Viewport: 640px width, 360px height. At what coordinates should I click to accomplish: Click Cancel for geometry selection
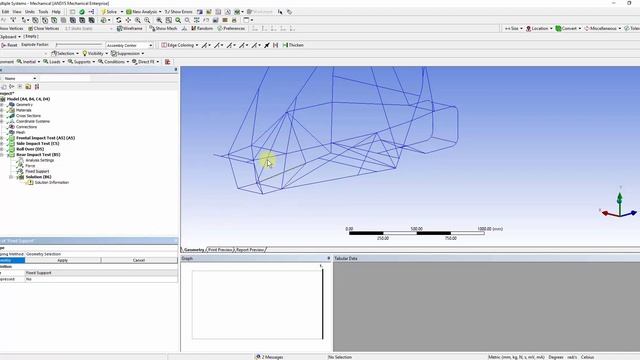click(139, 260)
